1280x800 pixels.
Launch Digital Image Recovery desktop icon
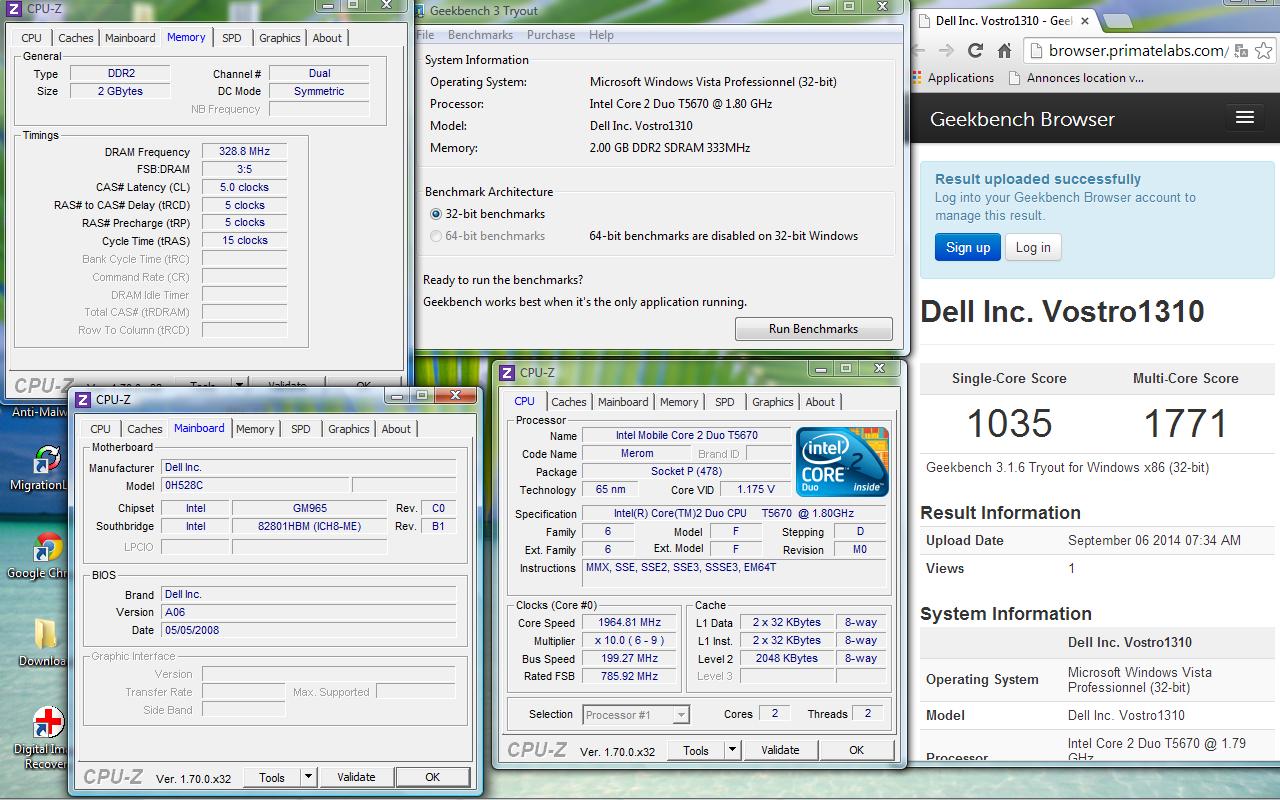pyautogui.click(x=47, y=723)
